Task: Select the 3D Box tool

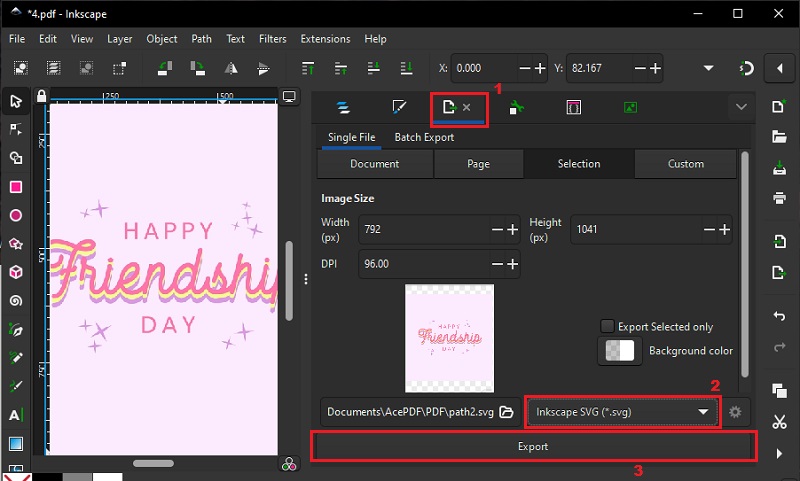Action: (16, 272)
